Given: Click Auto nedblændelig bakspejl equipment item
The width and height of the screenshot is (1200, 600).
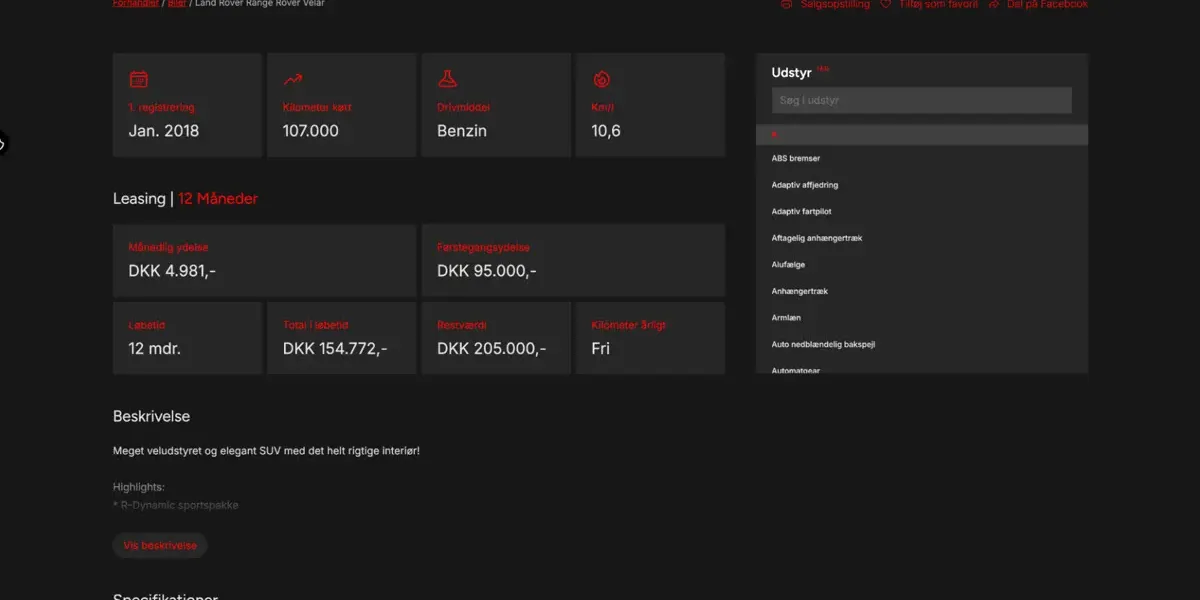Looking at the screenshot, I should coord(823,344).
